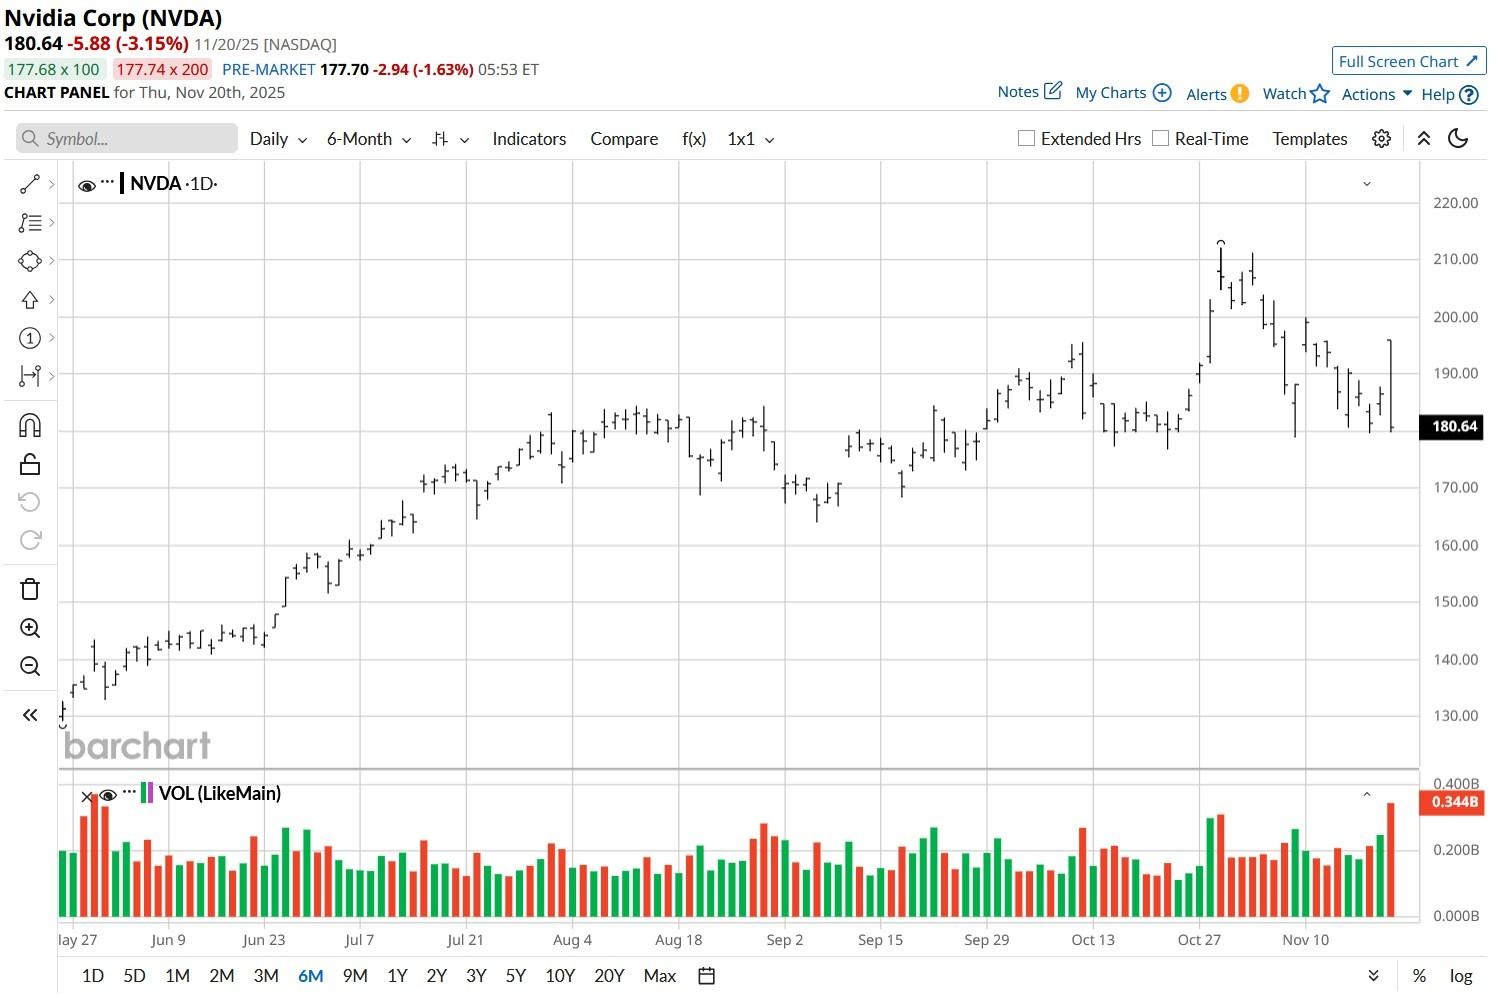
Task: Add NVDA to Watchlist
Action: (x=1296, y=94)
